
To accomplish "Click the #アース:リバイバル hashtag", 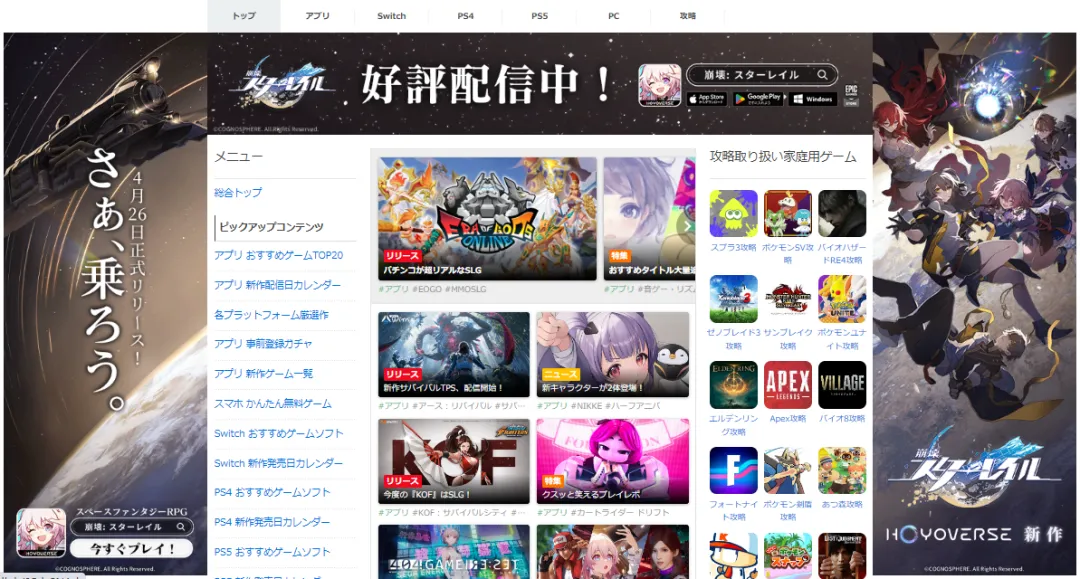I will tap(451, 406).
